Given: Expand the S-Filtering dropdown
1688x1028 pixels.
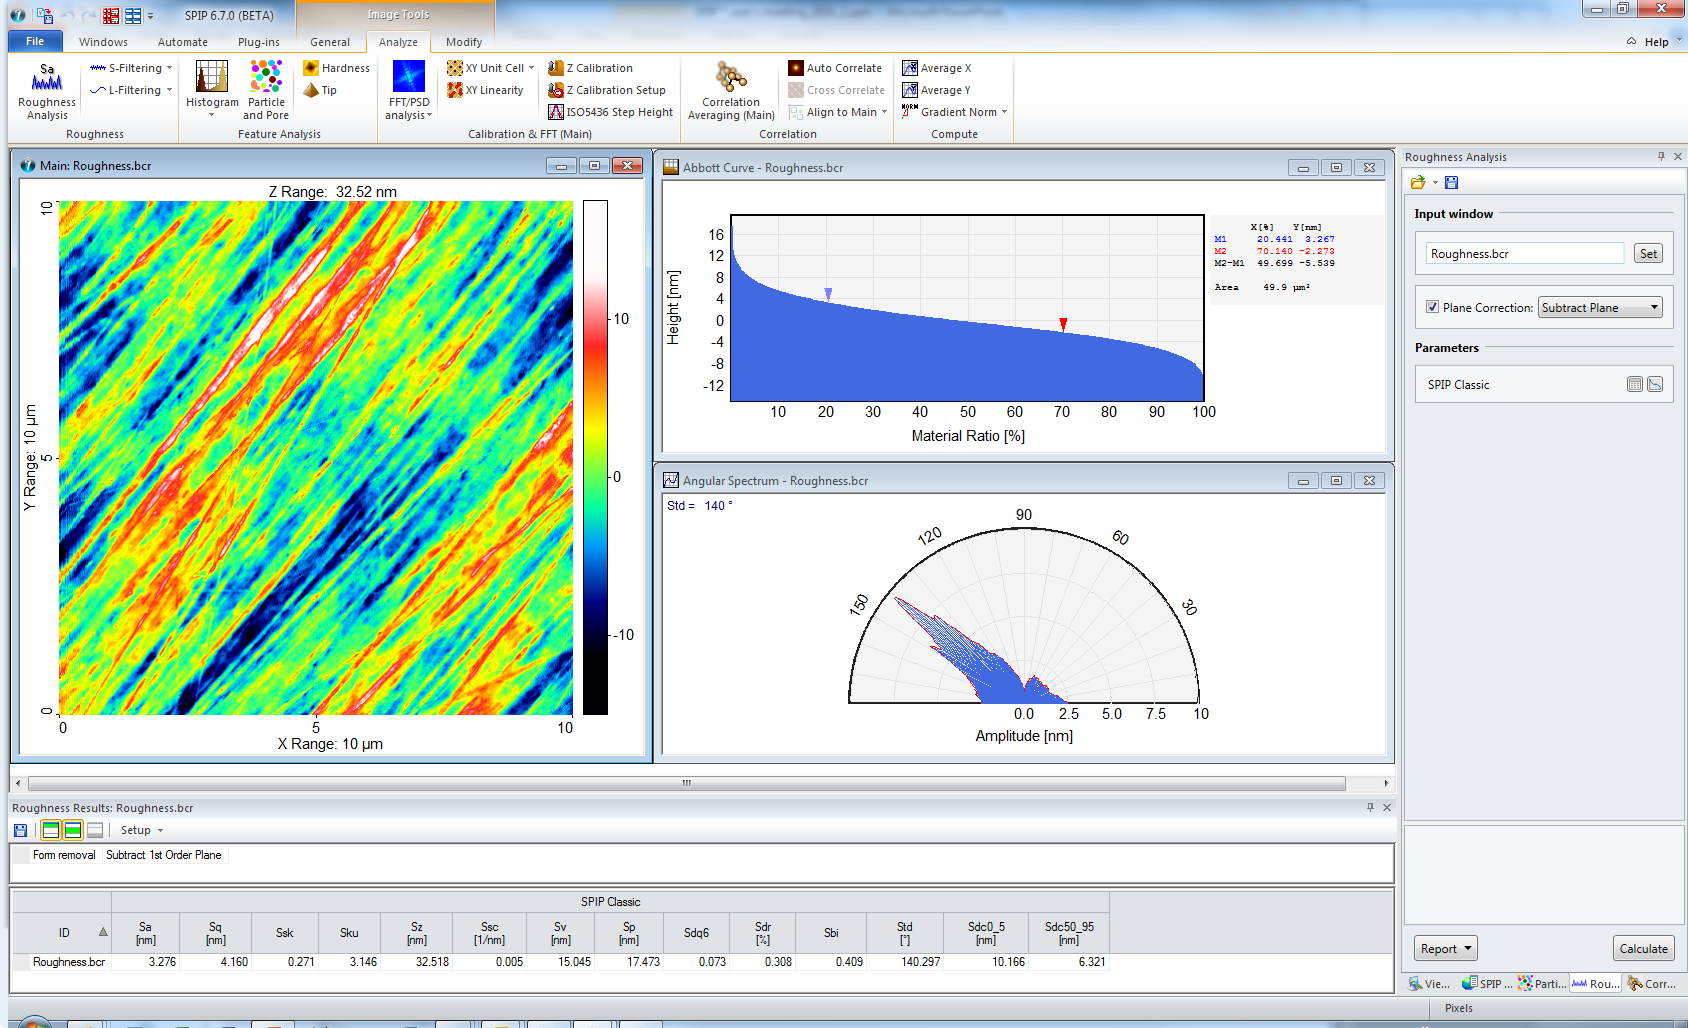Looking at the screenshot, I should pyautogui.click(x=169, y=68).
